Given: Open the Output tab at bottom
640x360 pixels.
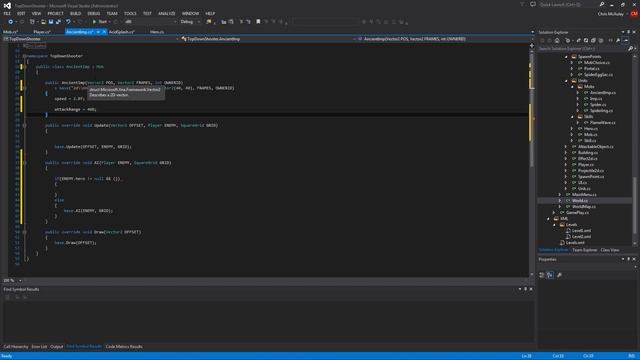Looking at the screenshot, I should coord(57,347).
